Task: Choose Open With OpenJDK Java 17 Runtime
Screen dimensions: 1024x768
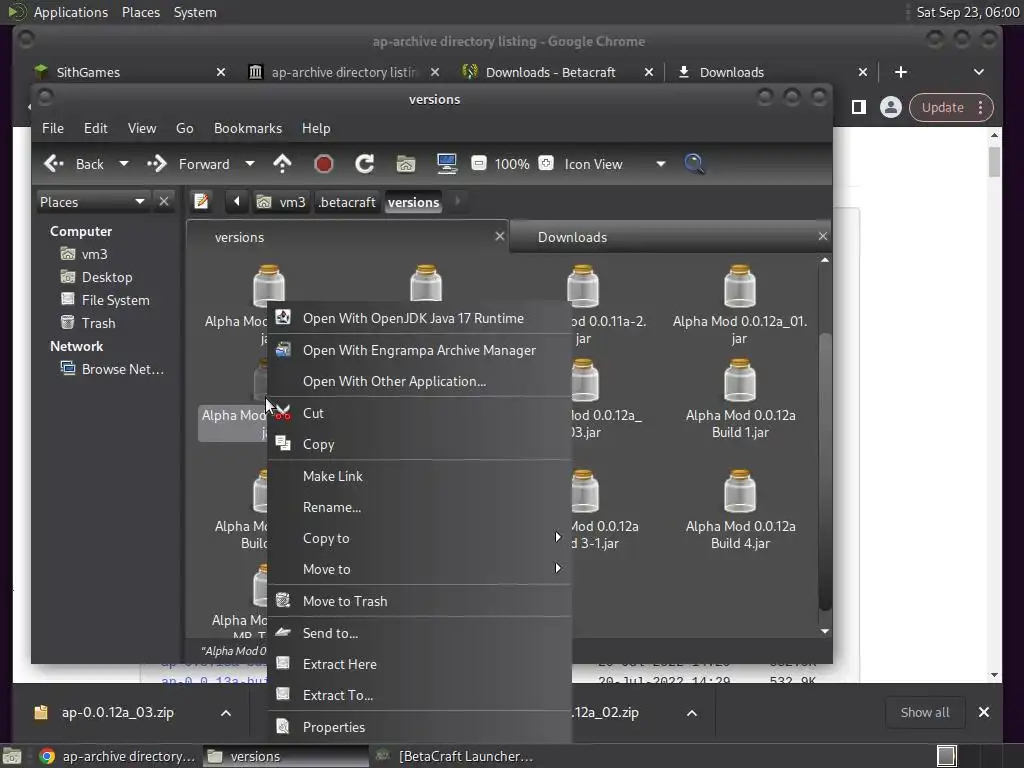Action: [419, 318]
